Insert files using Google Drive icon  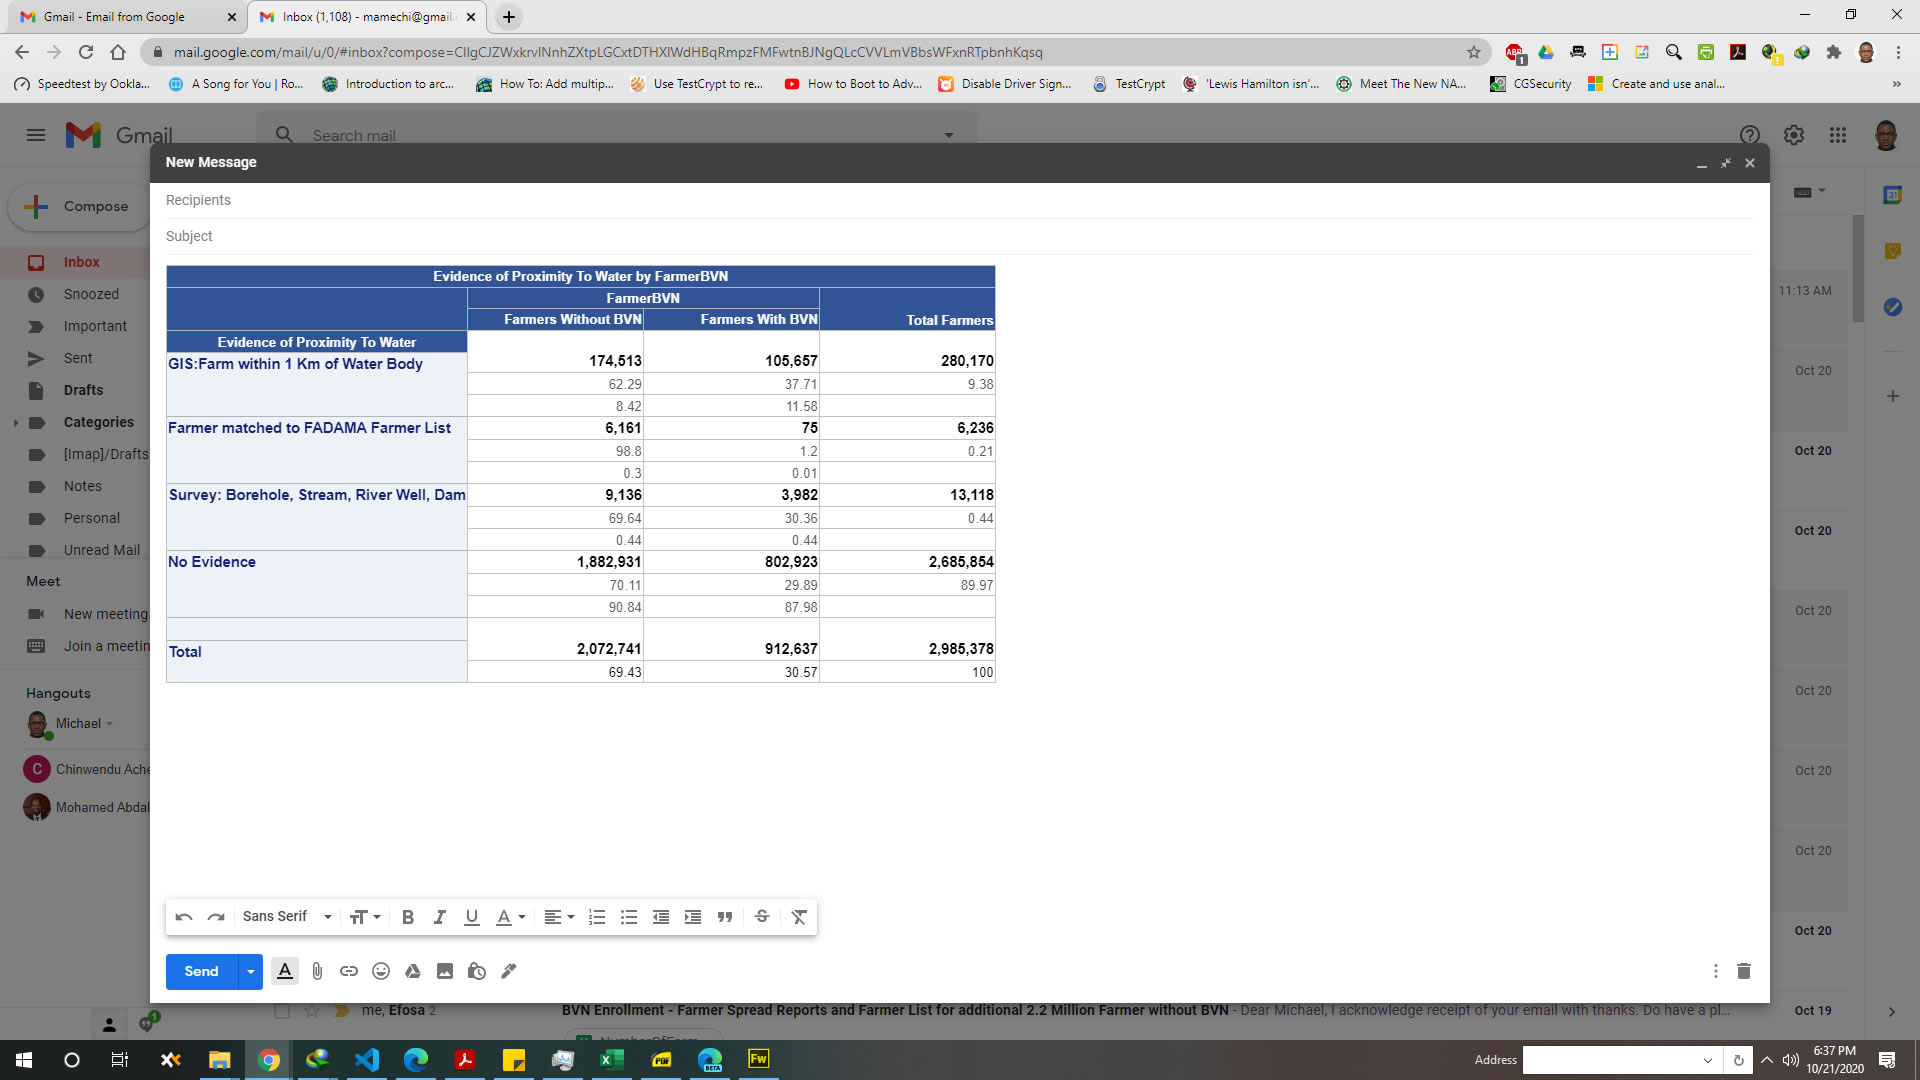[x=412, y=971]
